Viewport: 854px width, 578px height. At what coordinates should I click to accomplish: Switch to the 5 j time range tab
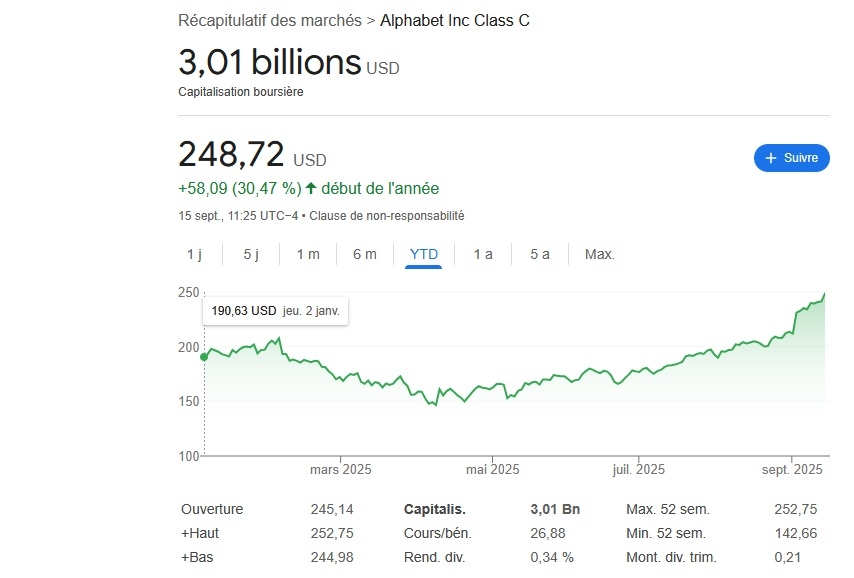(x=249, y=254)
